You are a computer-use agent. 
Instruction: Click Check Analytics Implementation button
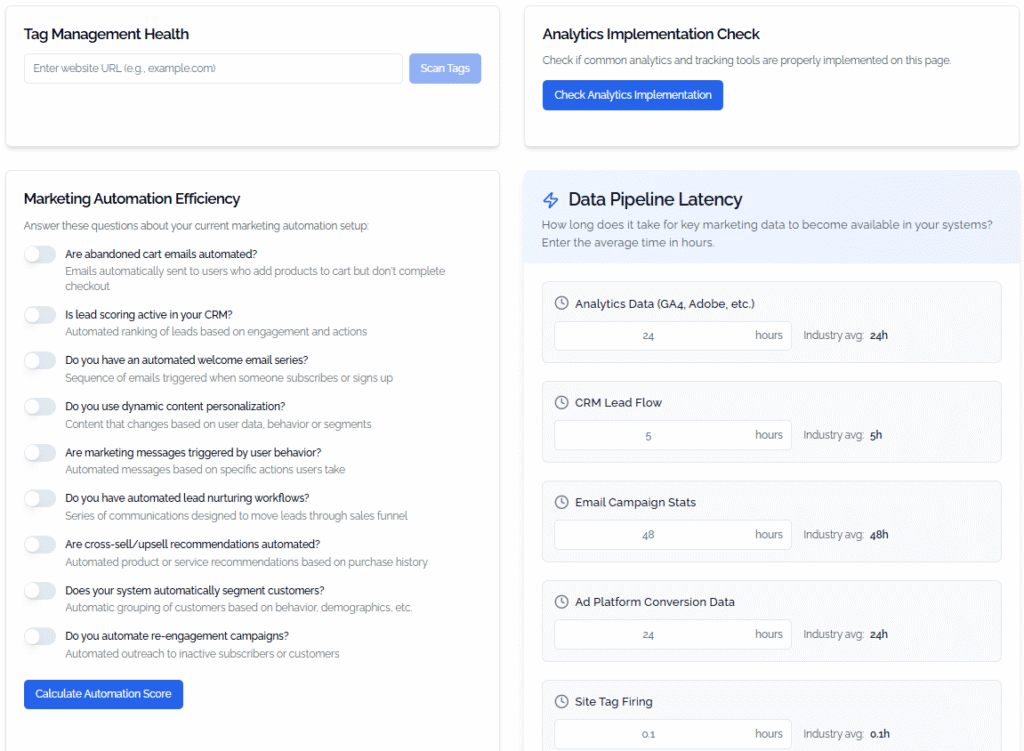click(x=632, y=95)
